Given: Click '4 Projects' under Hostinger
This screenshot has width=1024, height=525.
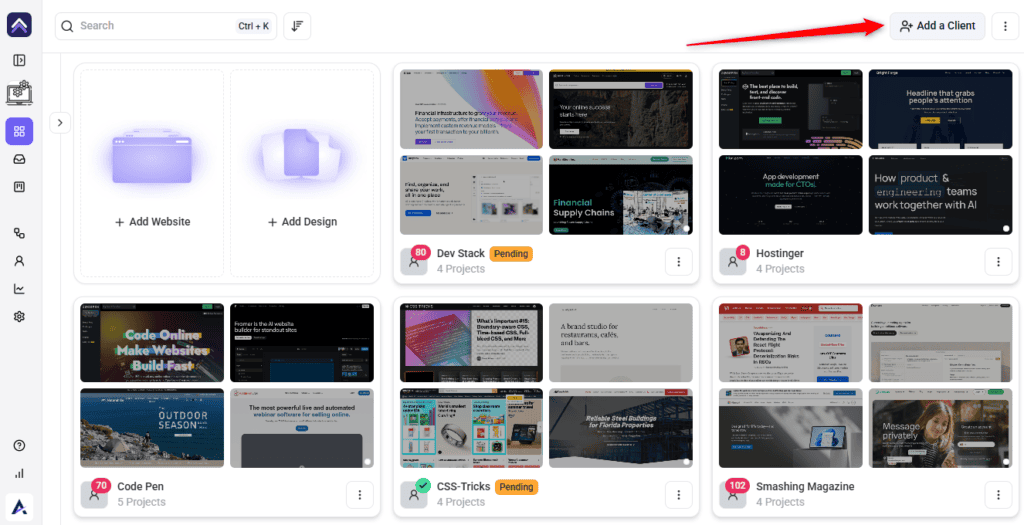Looking at the screenshot, I should (780, 269).
